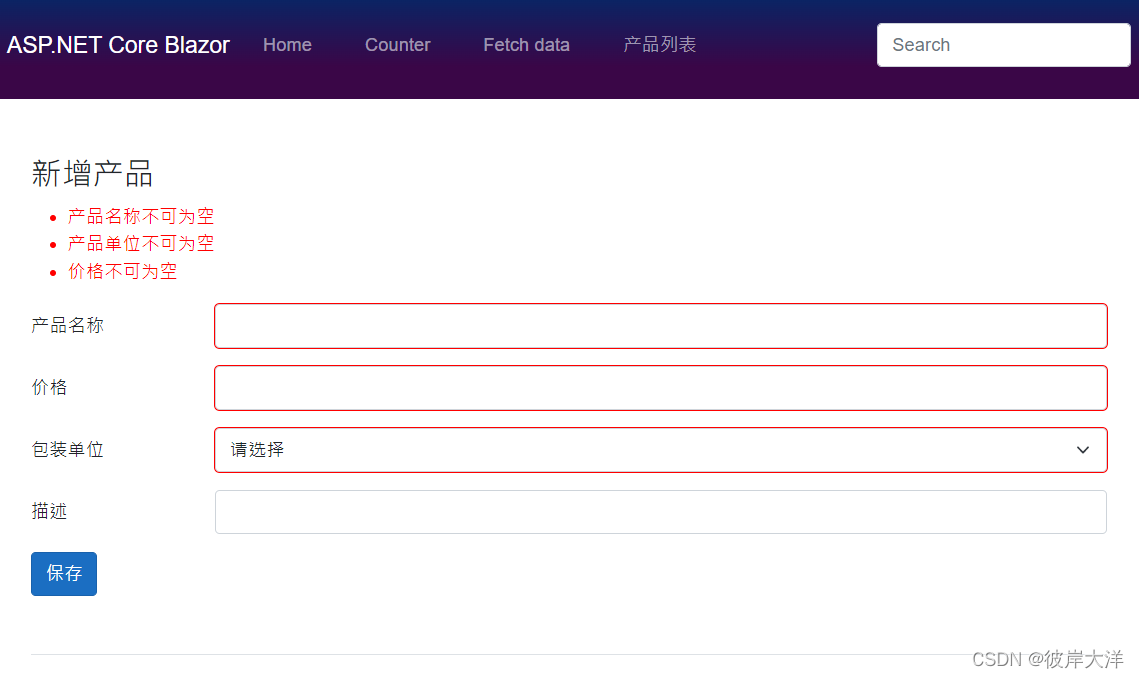Click the ASP.NET Core Blazor brand link
This screenshot has height=678, width=1139.
[x=118, y=45]
